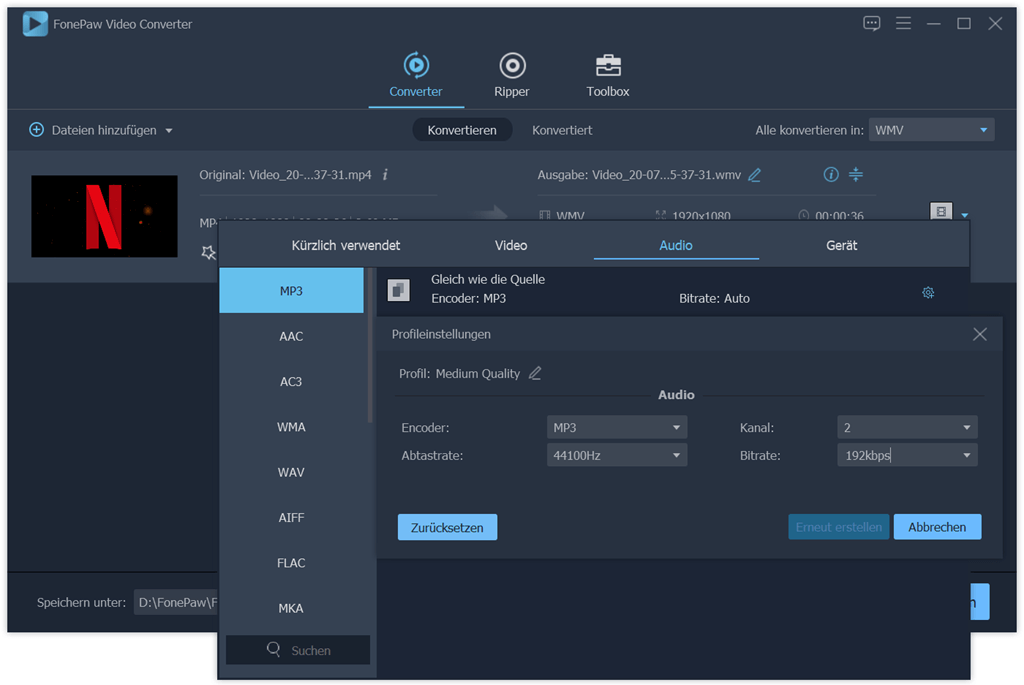
Task: Open output media info icon
Action: point(831,174)
